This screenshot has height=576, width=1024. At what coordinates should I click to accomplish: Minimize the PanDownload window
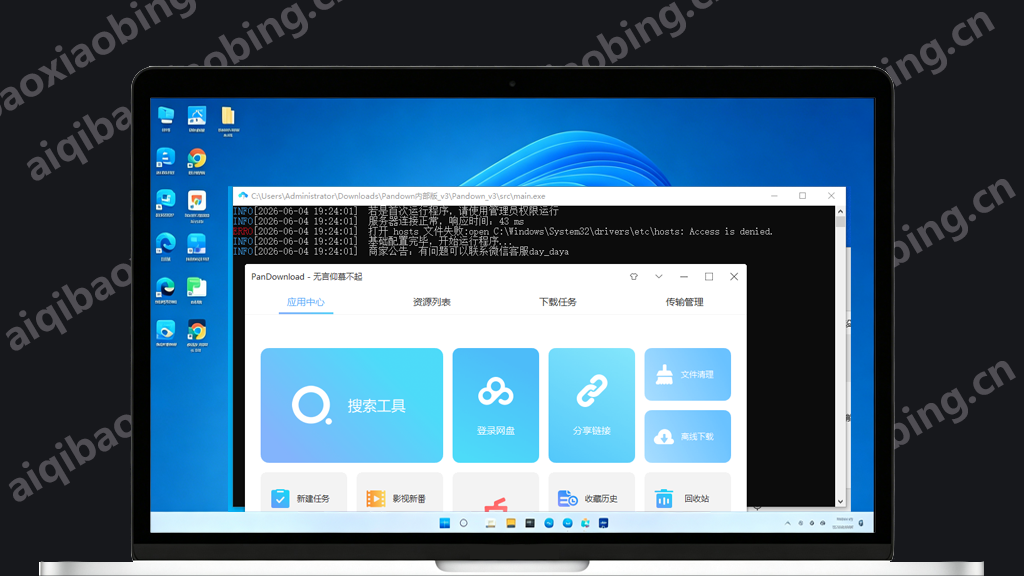coord(684,276)
